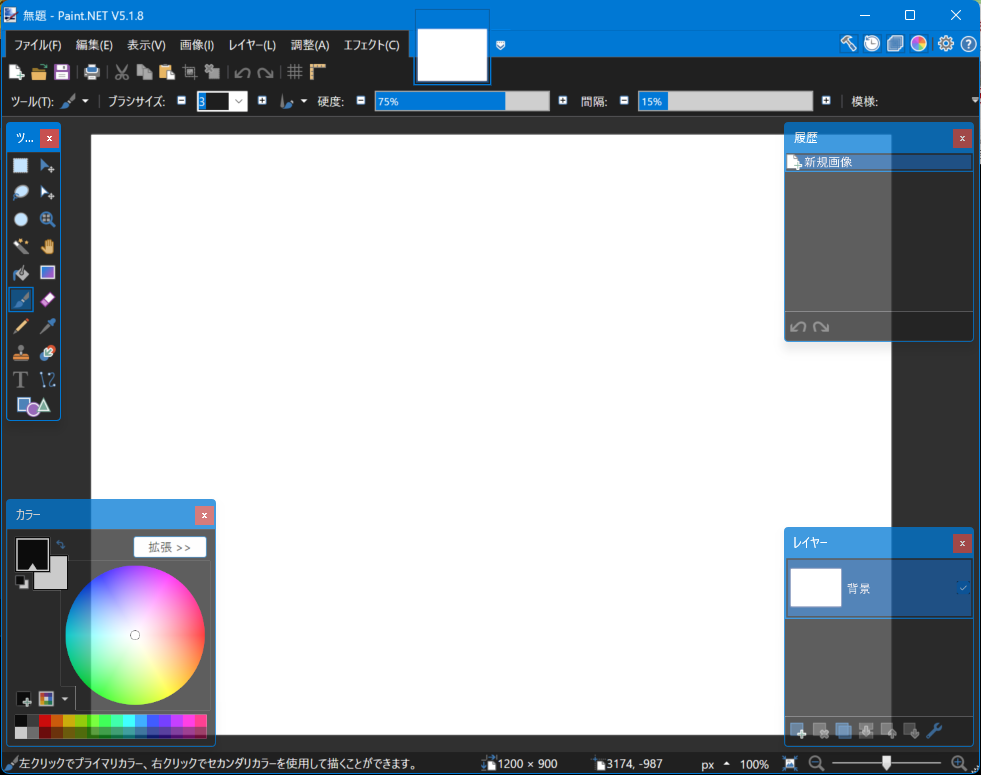Screen dimensions: 981x775
Task: Select the Rectangle Select tool
Action: coord(21,165)
